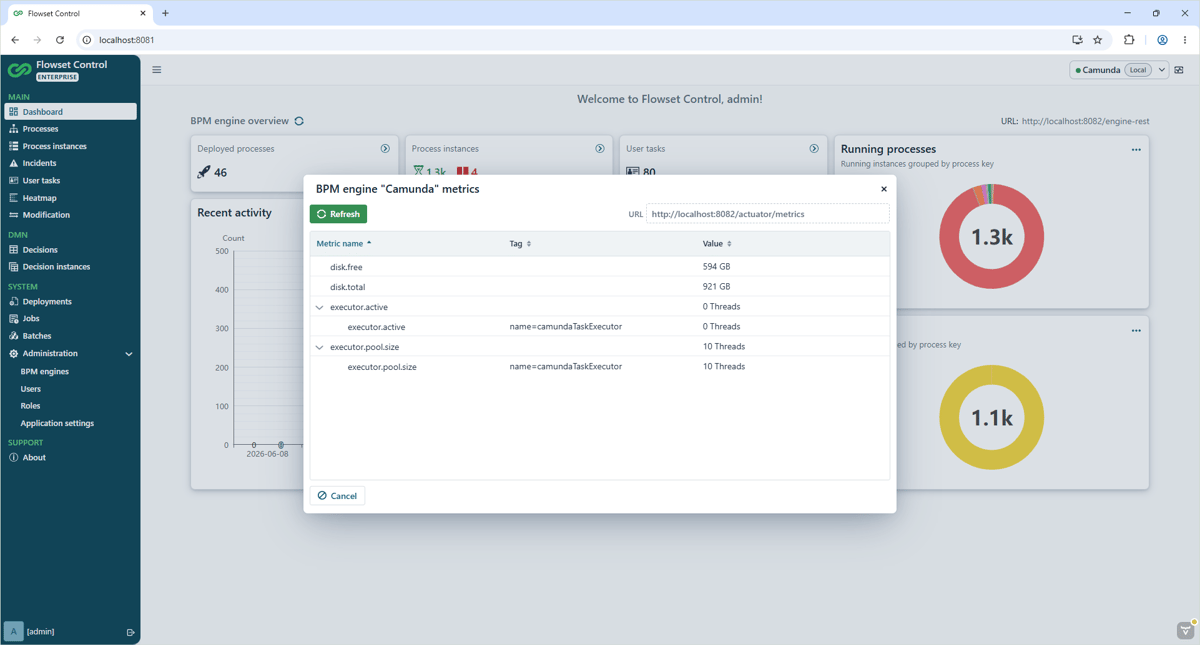Viewport: 1200px width, 645px height.
Task: Open a new browser tab
Action: (165, 13)
